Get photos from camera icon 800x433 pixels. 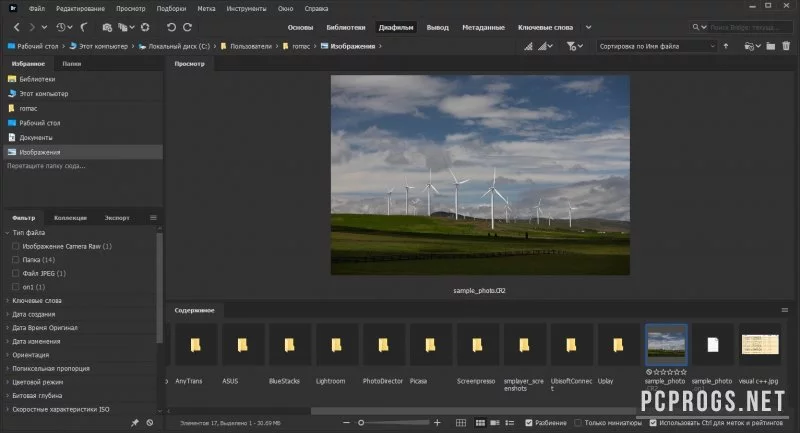coord(107,27)
